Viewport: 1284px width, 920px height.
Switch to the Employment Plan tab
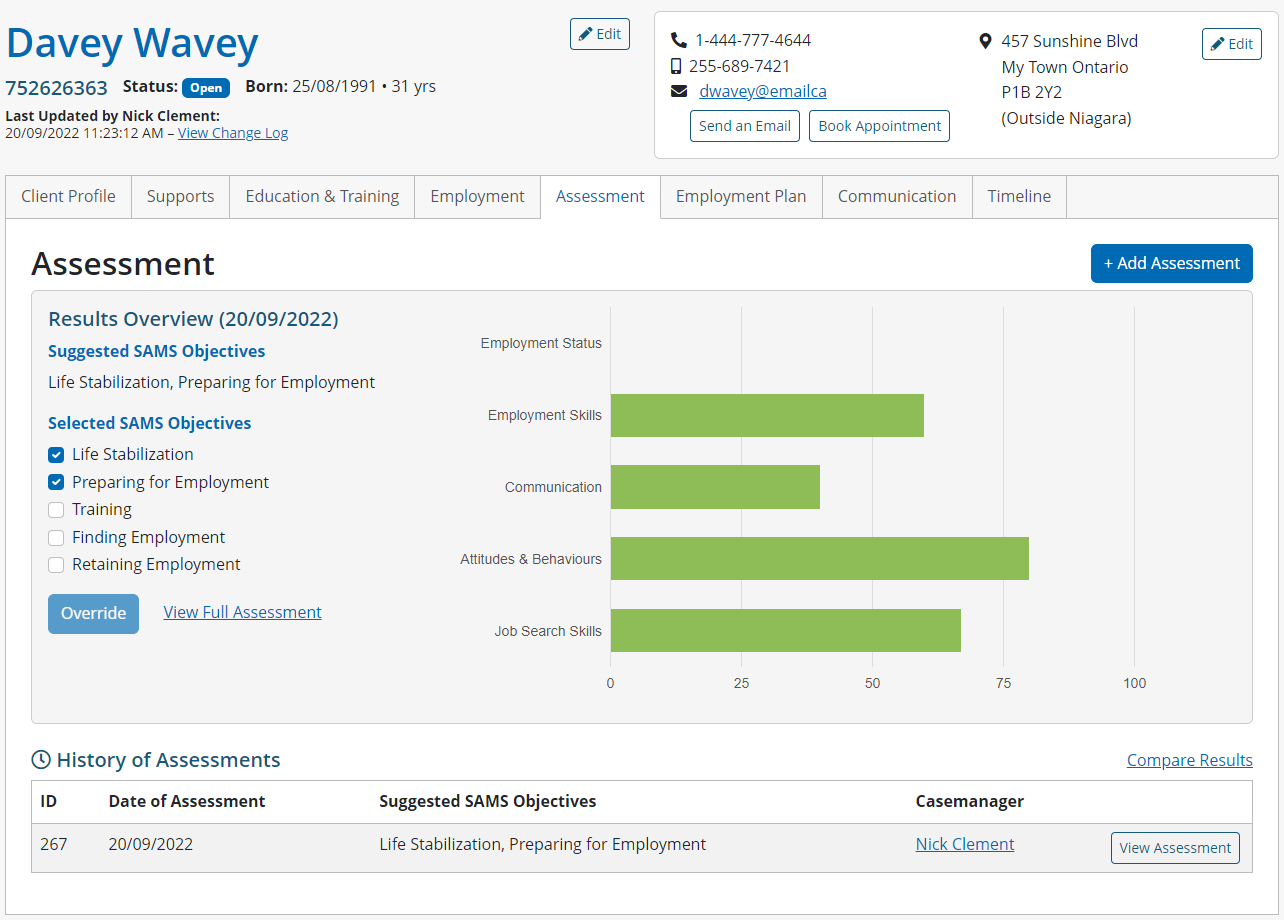[x=740, y=197]
